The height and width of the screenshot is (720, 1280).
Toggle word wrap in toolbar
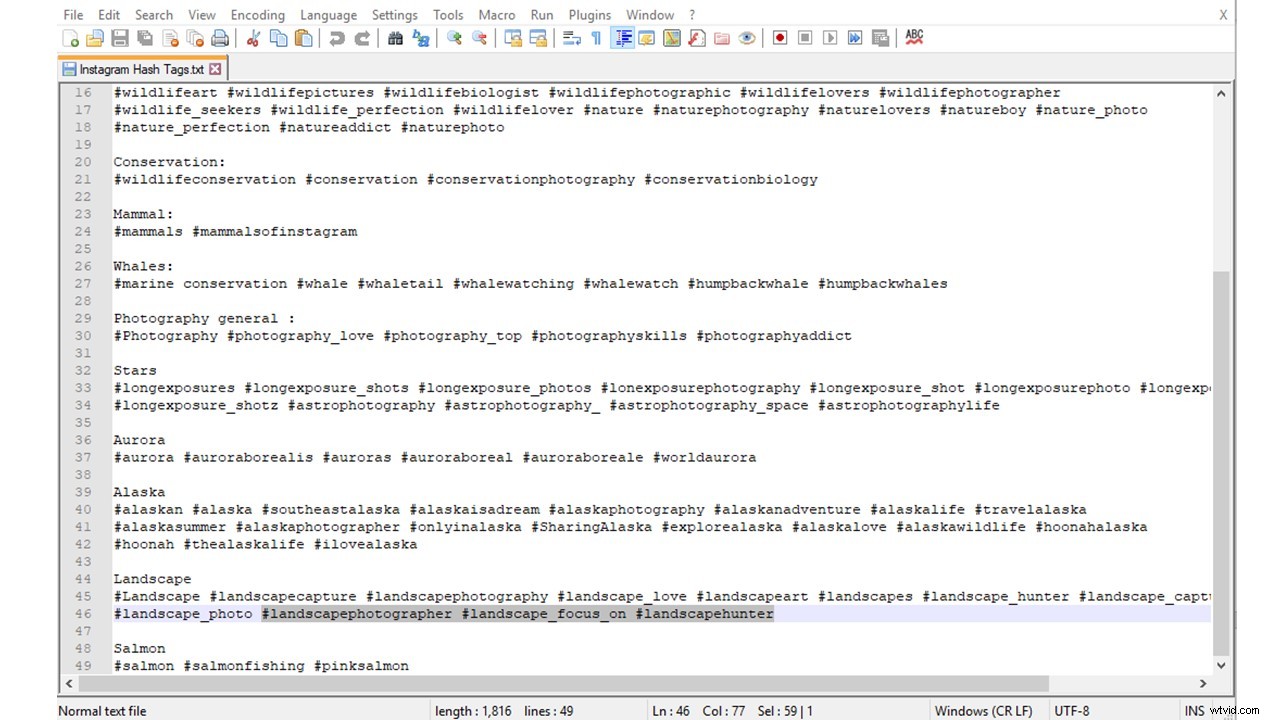pos(572,39)
